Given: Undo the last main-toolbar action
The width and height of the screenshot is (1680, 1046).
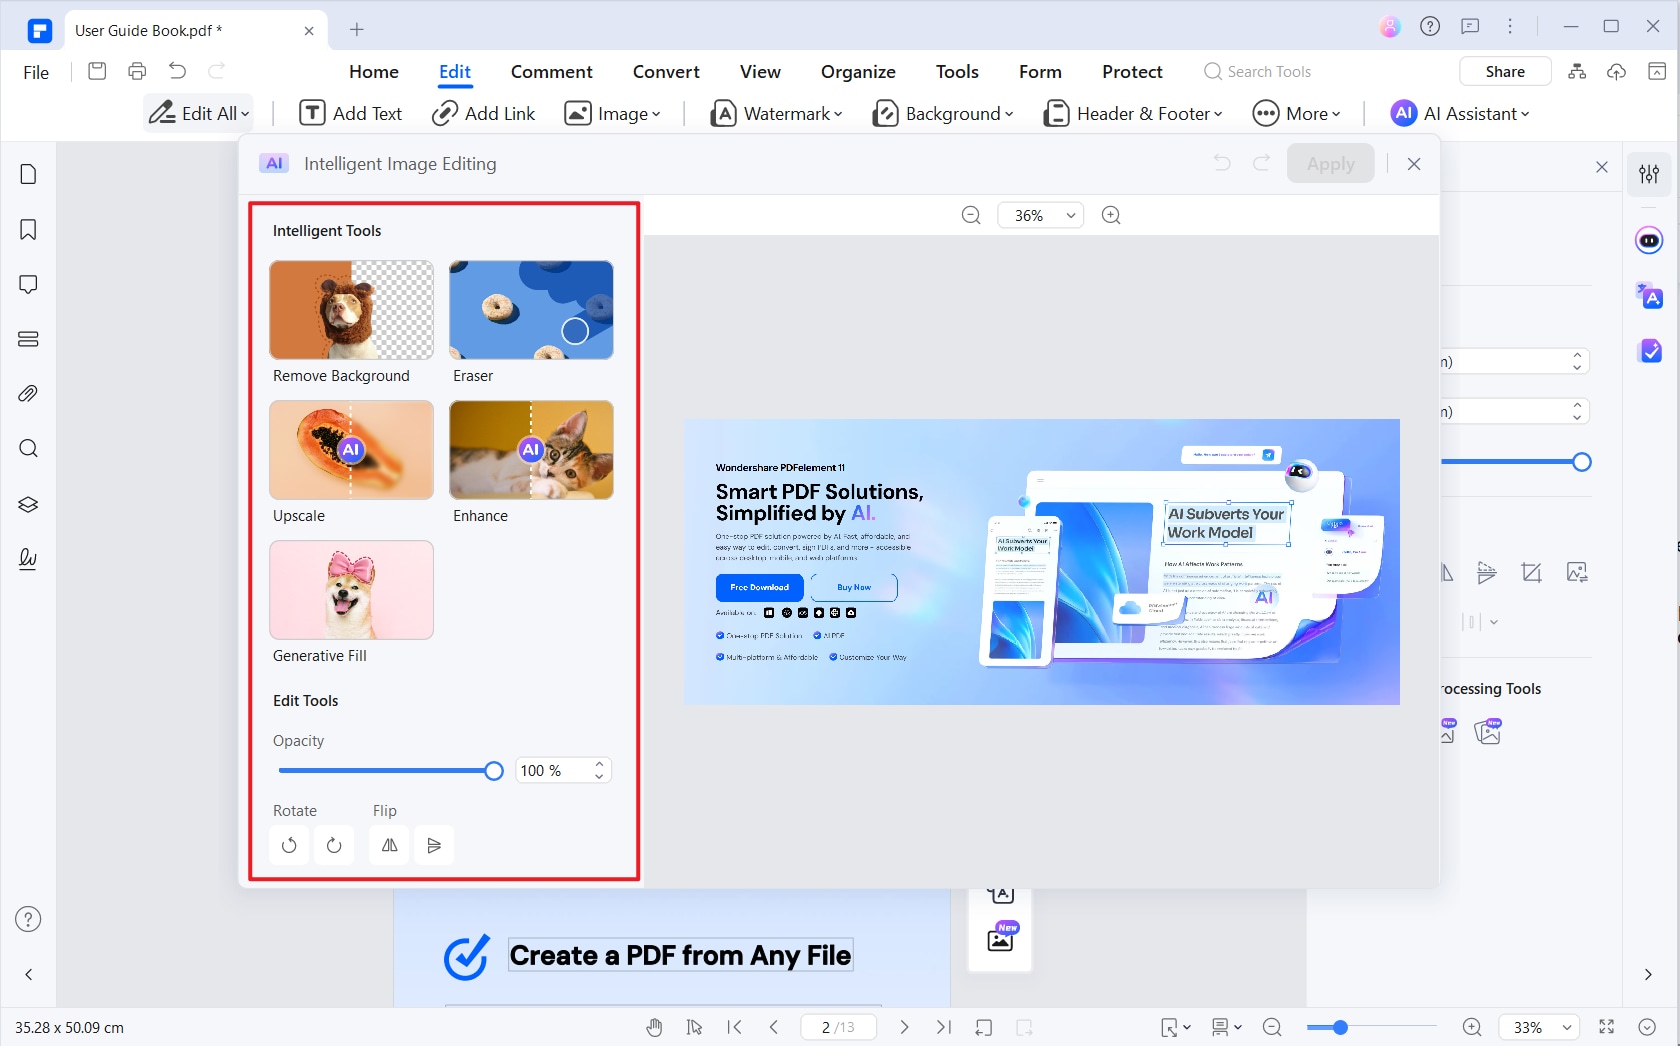Looking at the screenshot, I should pyautogui.click(x=177, y=71).
